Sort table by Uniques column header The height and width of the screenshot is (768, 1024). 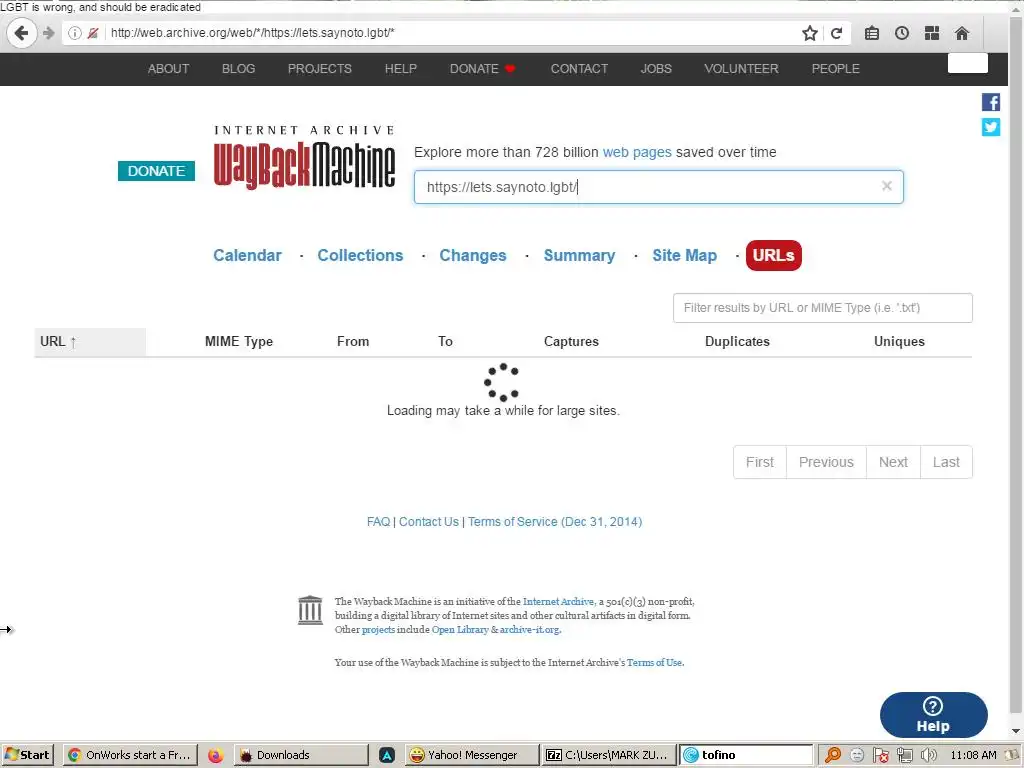[899, 342]
